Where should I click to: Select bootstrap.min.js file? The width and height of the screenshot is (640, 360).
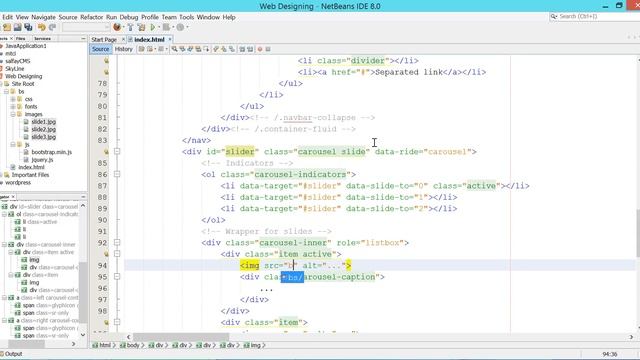tap(51, 152)
